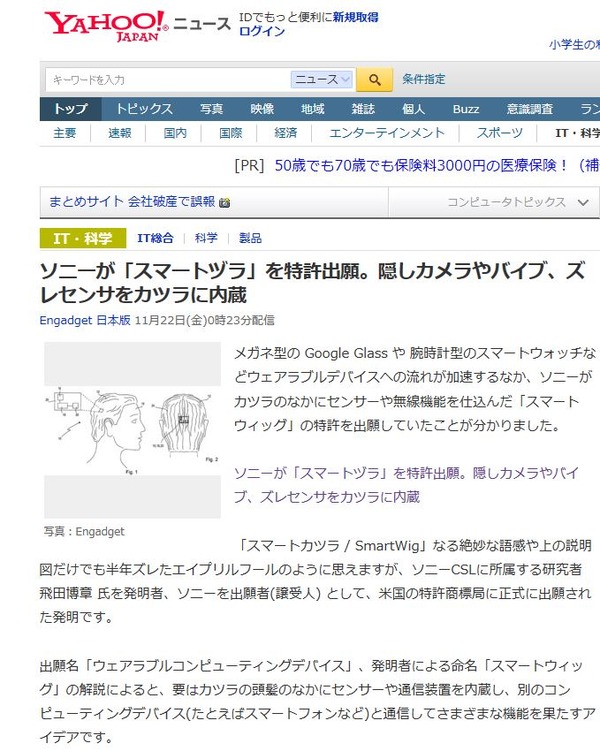
Task: Click the camera icon beside まとめサイト headline
Action: (224, 203)
